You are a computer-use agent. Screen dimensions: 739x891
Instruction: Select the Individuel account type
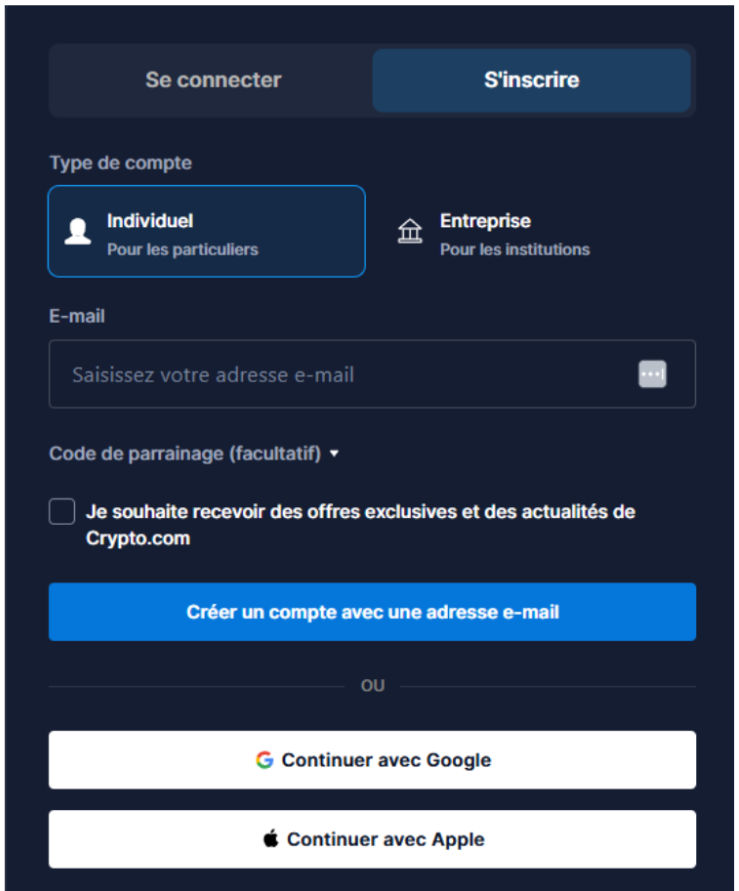coord(206,231)
